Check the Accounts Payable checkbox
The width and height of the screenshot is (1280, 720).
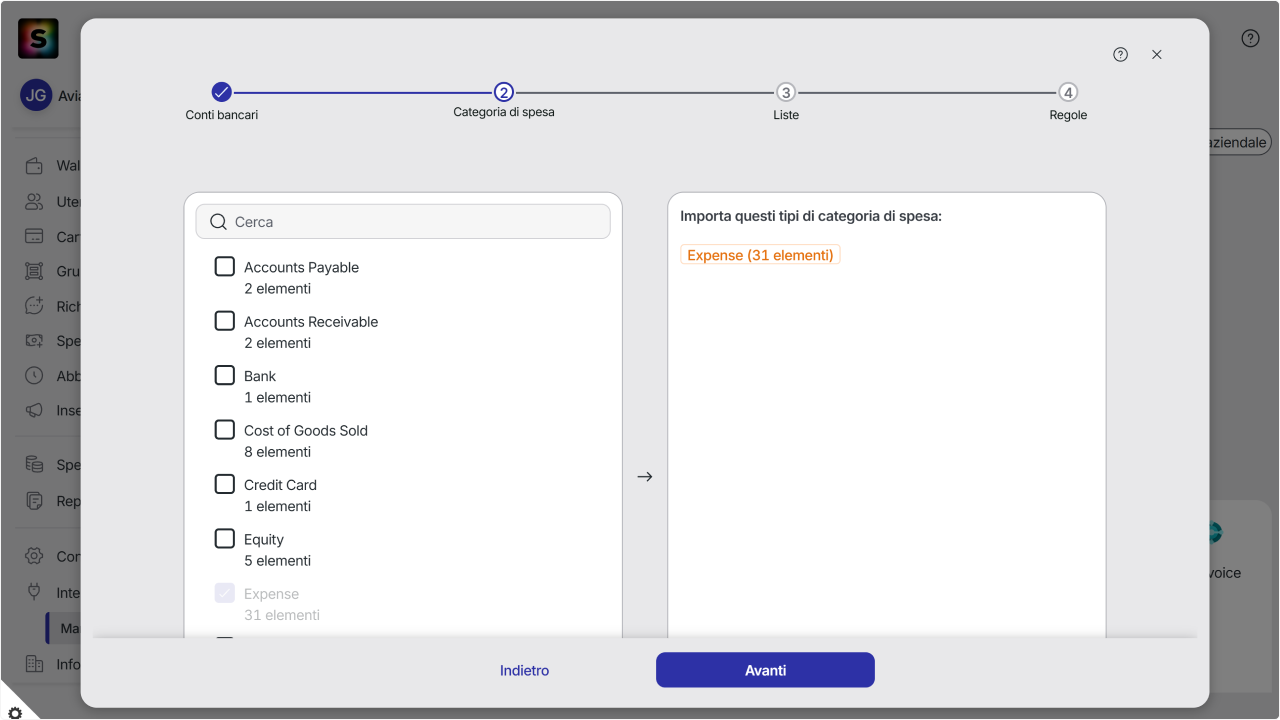225,267
